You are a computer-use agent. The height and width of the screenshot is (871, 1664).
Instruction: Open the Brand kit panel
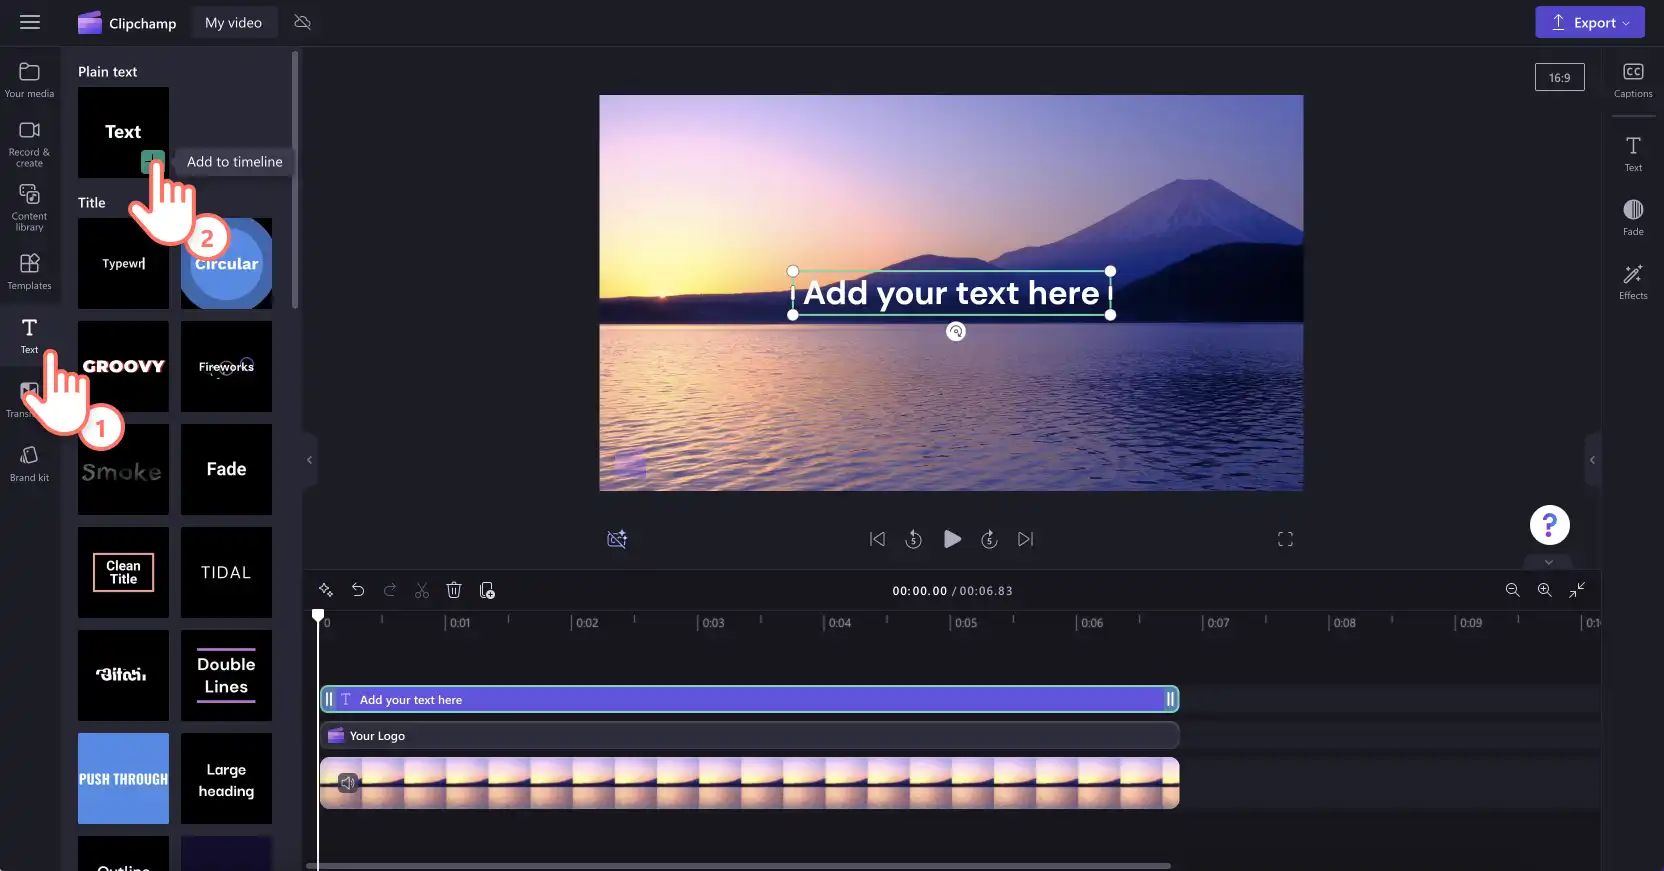[29, 464]
